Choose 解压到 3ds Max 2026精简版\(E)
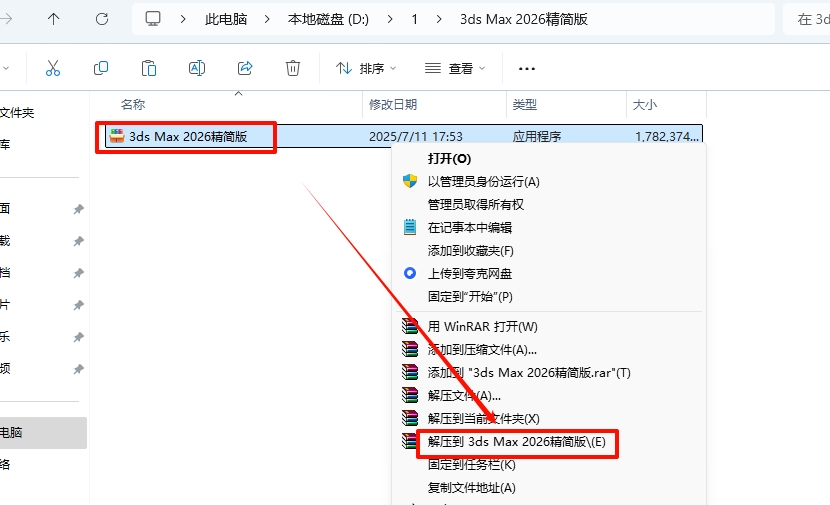This screenshot has height=505, width=830. tap(517, 441)
